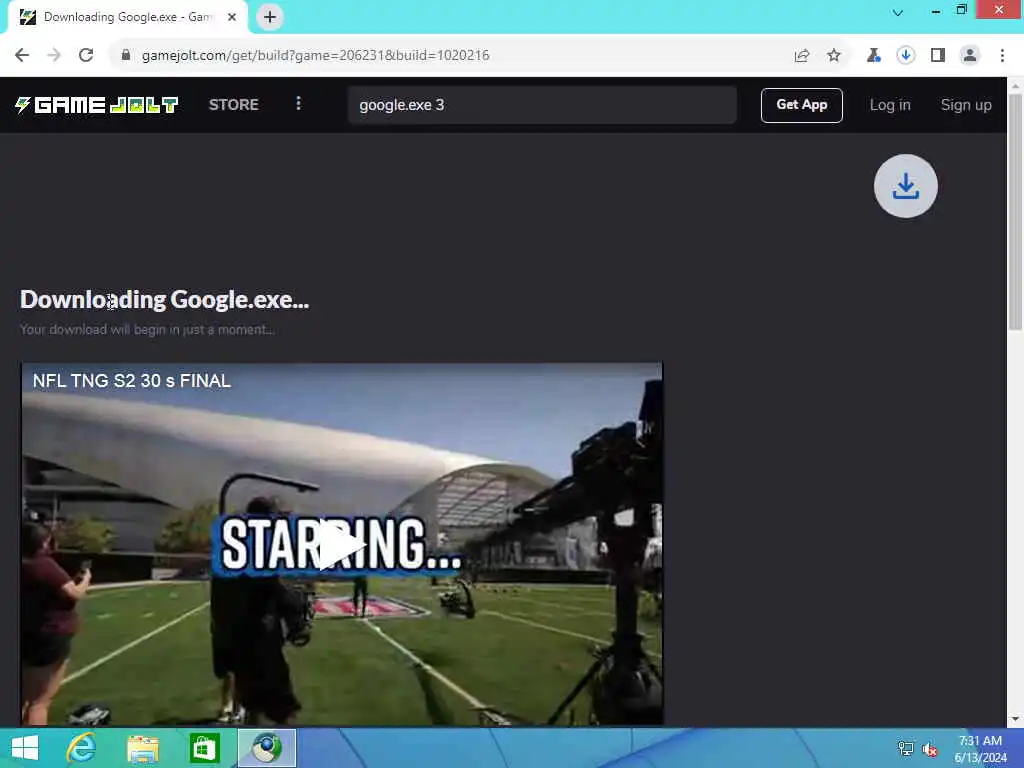Open the Windows Start button
This screenshot has height=768, width=1024.
coord(25,748)
